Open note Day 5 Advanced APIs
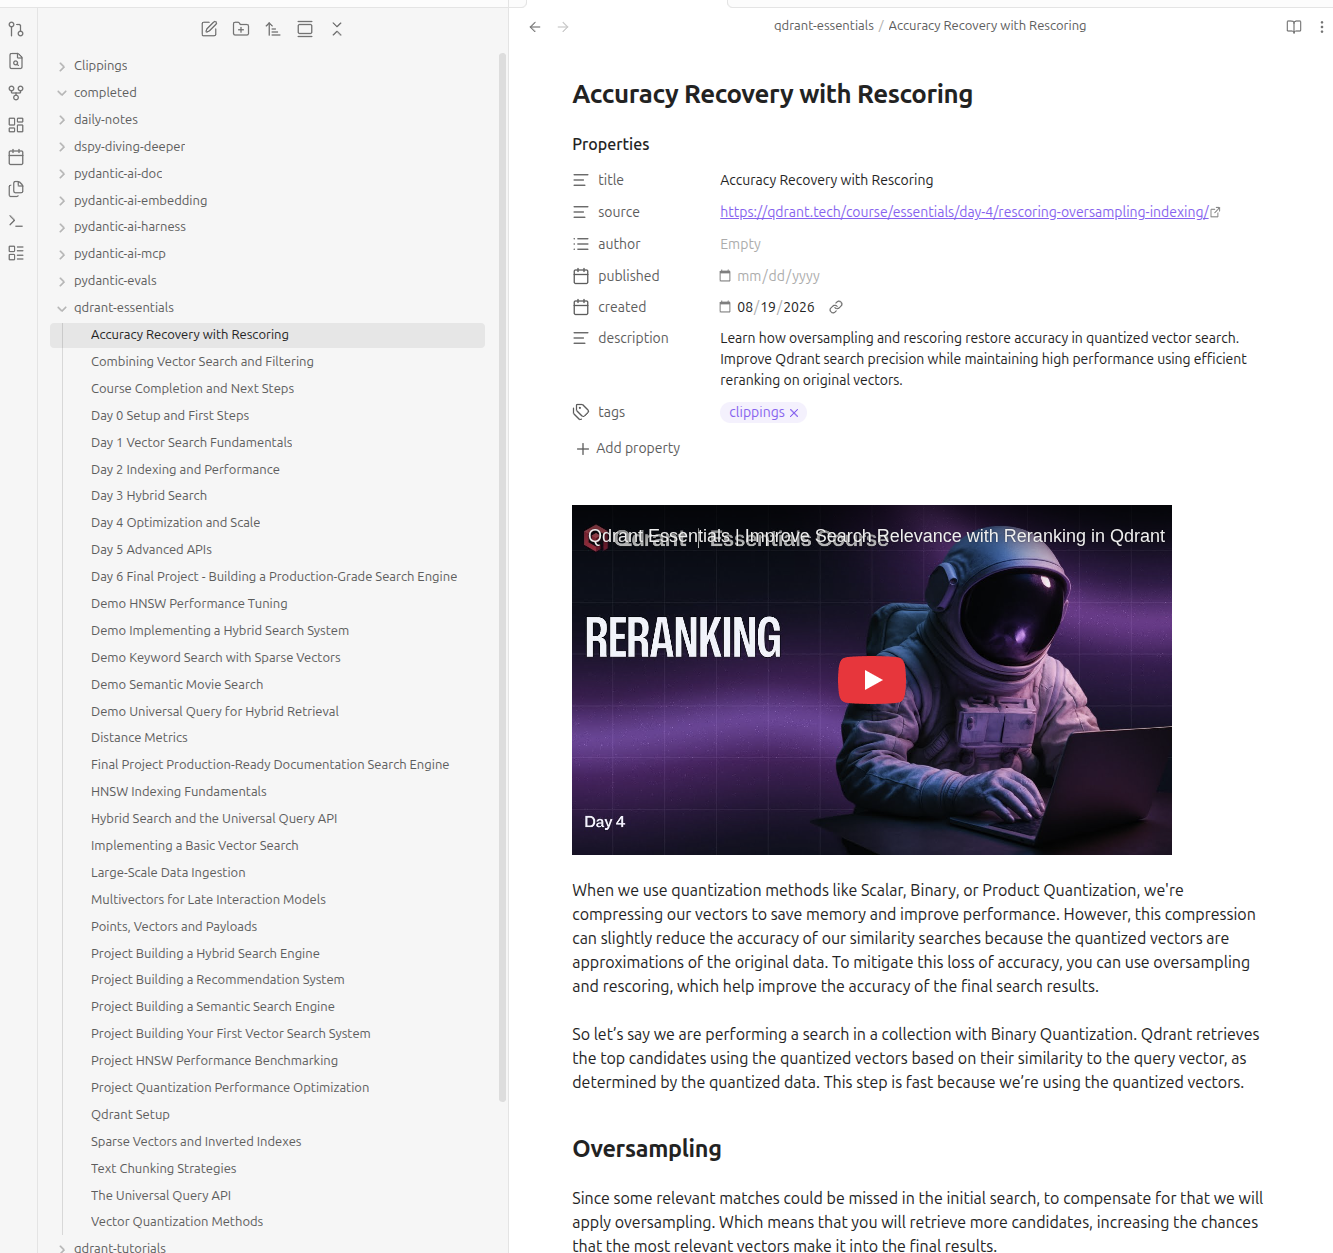 pyautogui.click(x=151, y=550)
